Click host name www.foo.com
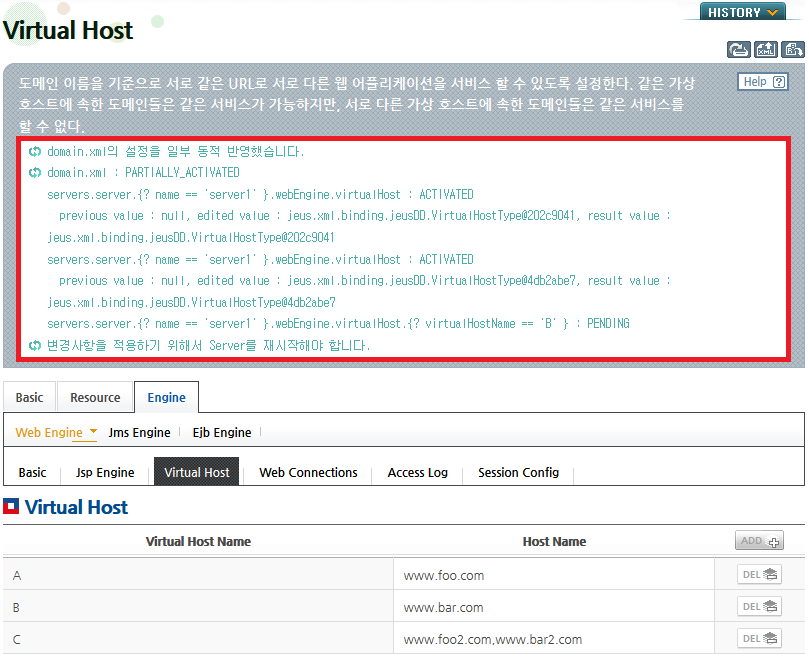 pos(444,575)
